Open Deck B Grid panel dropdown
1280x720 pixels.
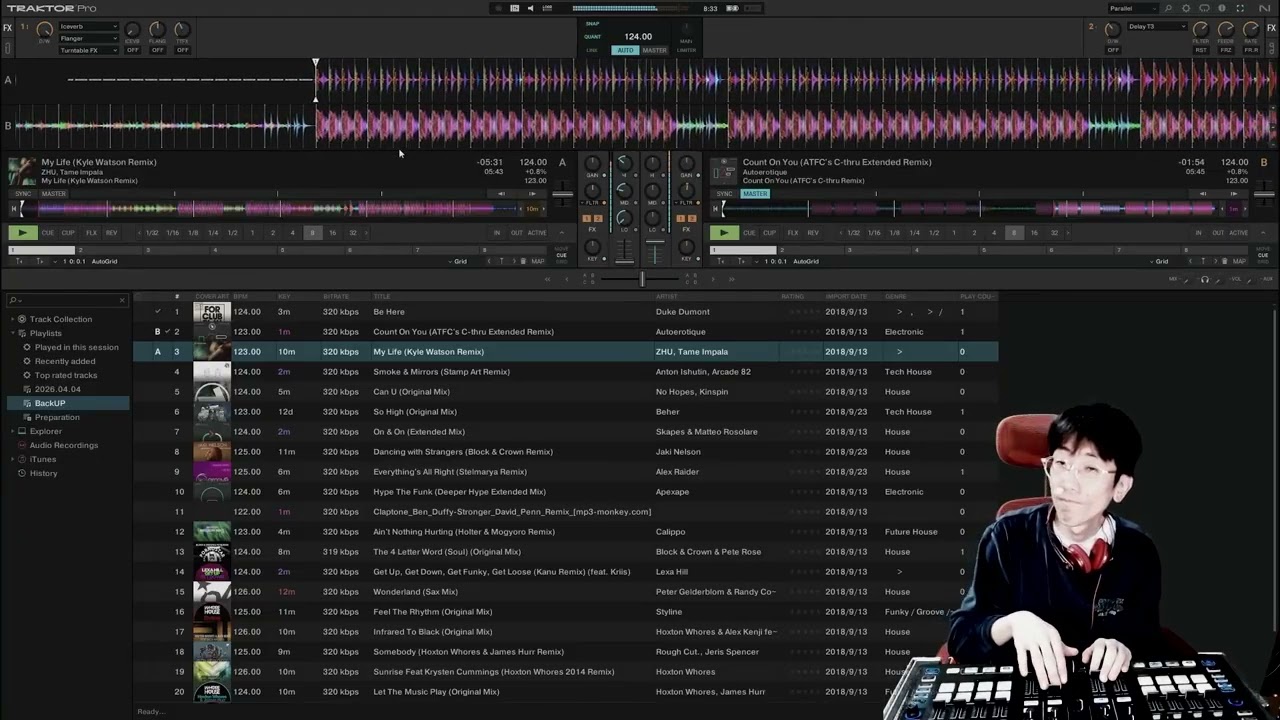click(x=1161, y=261)
